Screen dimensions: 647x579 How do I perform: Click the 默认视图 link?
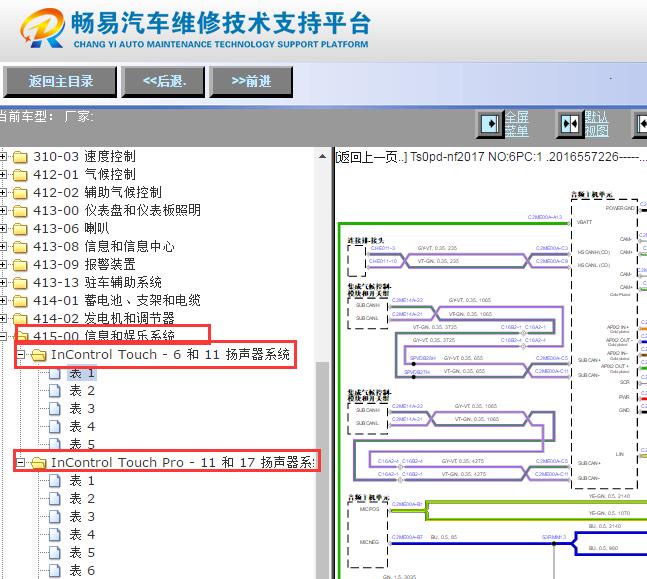[x=597, y=124]
